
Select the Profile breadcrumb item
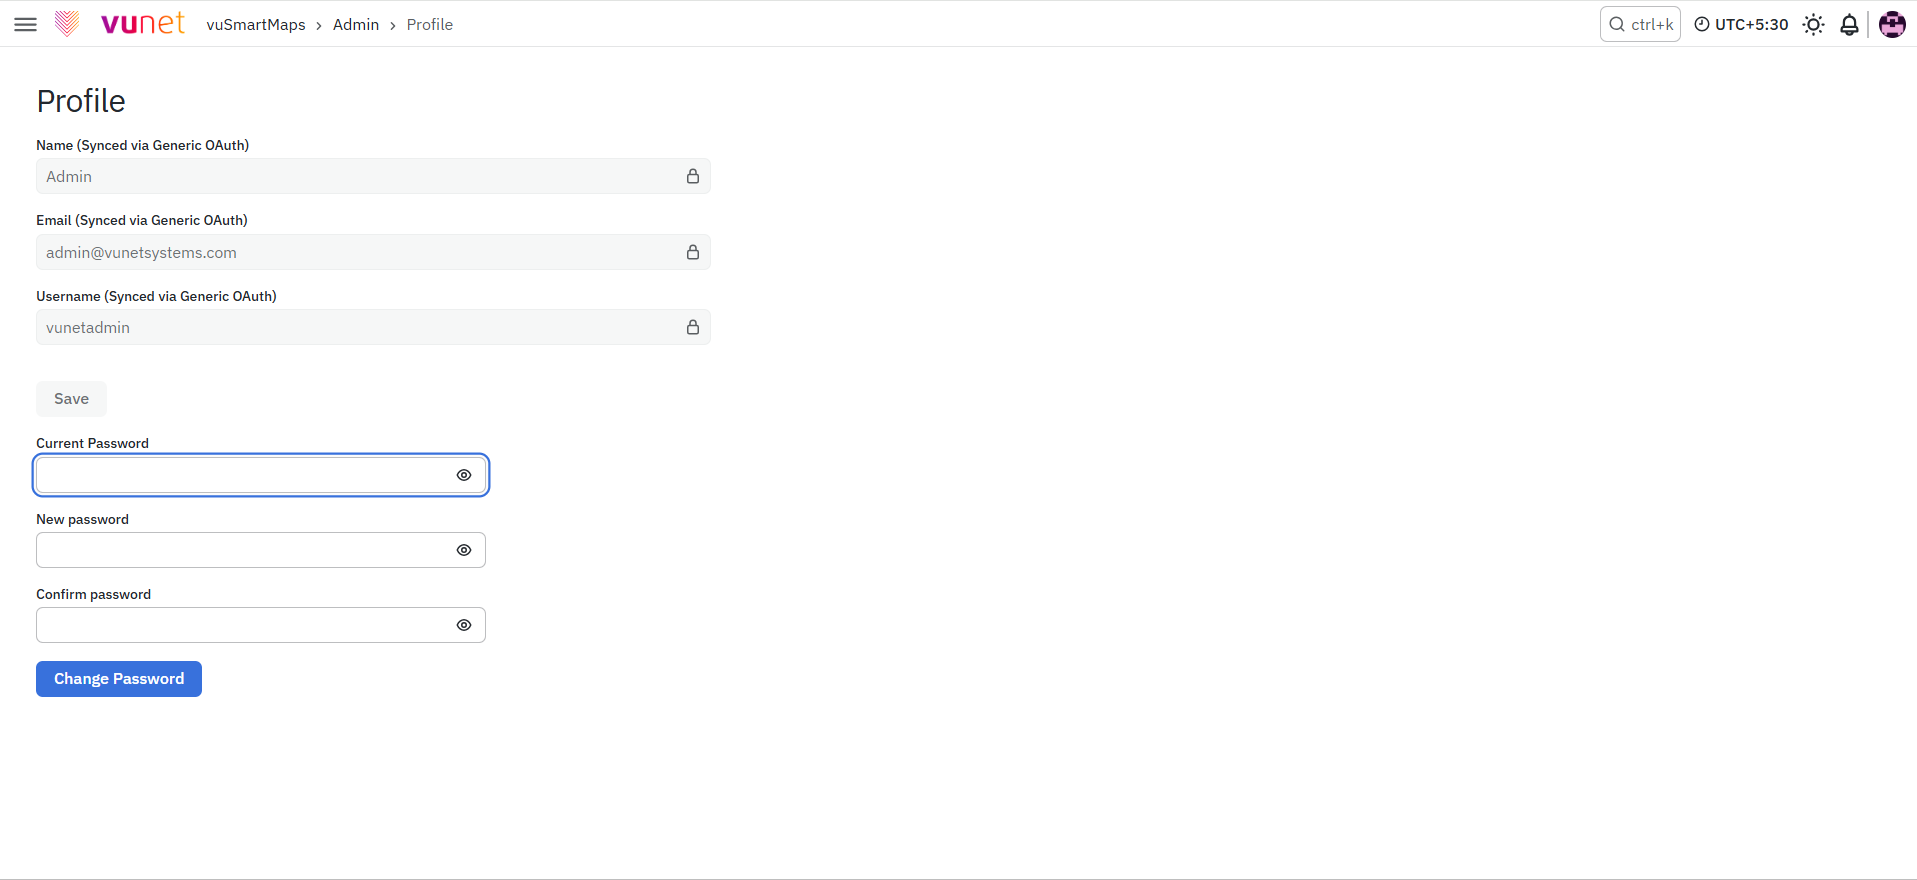coord(430,24)
